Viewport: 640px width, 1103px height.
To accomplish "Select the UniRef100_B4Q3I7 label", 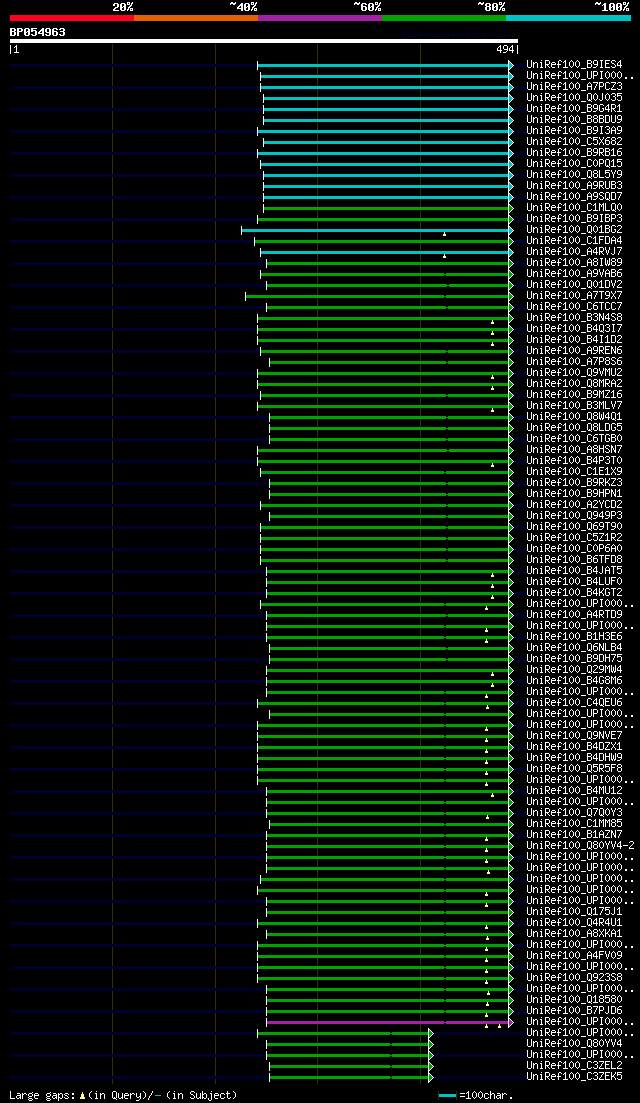I will tap(574, 329).
